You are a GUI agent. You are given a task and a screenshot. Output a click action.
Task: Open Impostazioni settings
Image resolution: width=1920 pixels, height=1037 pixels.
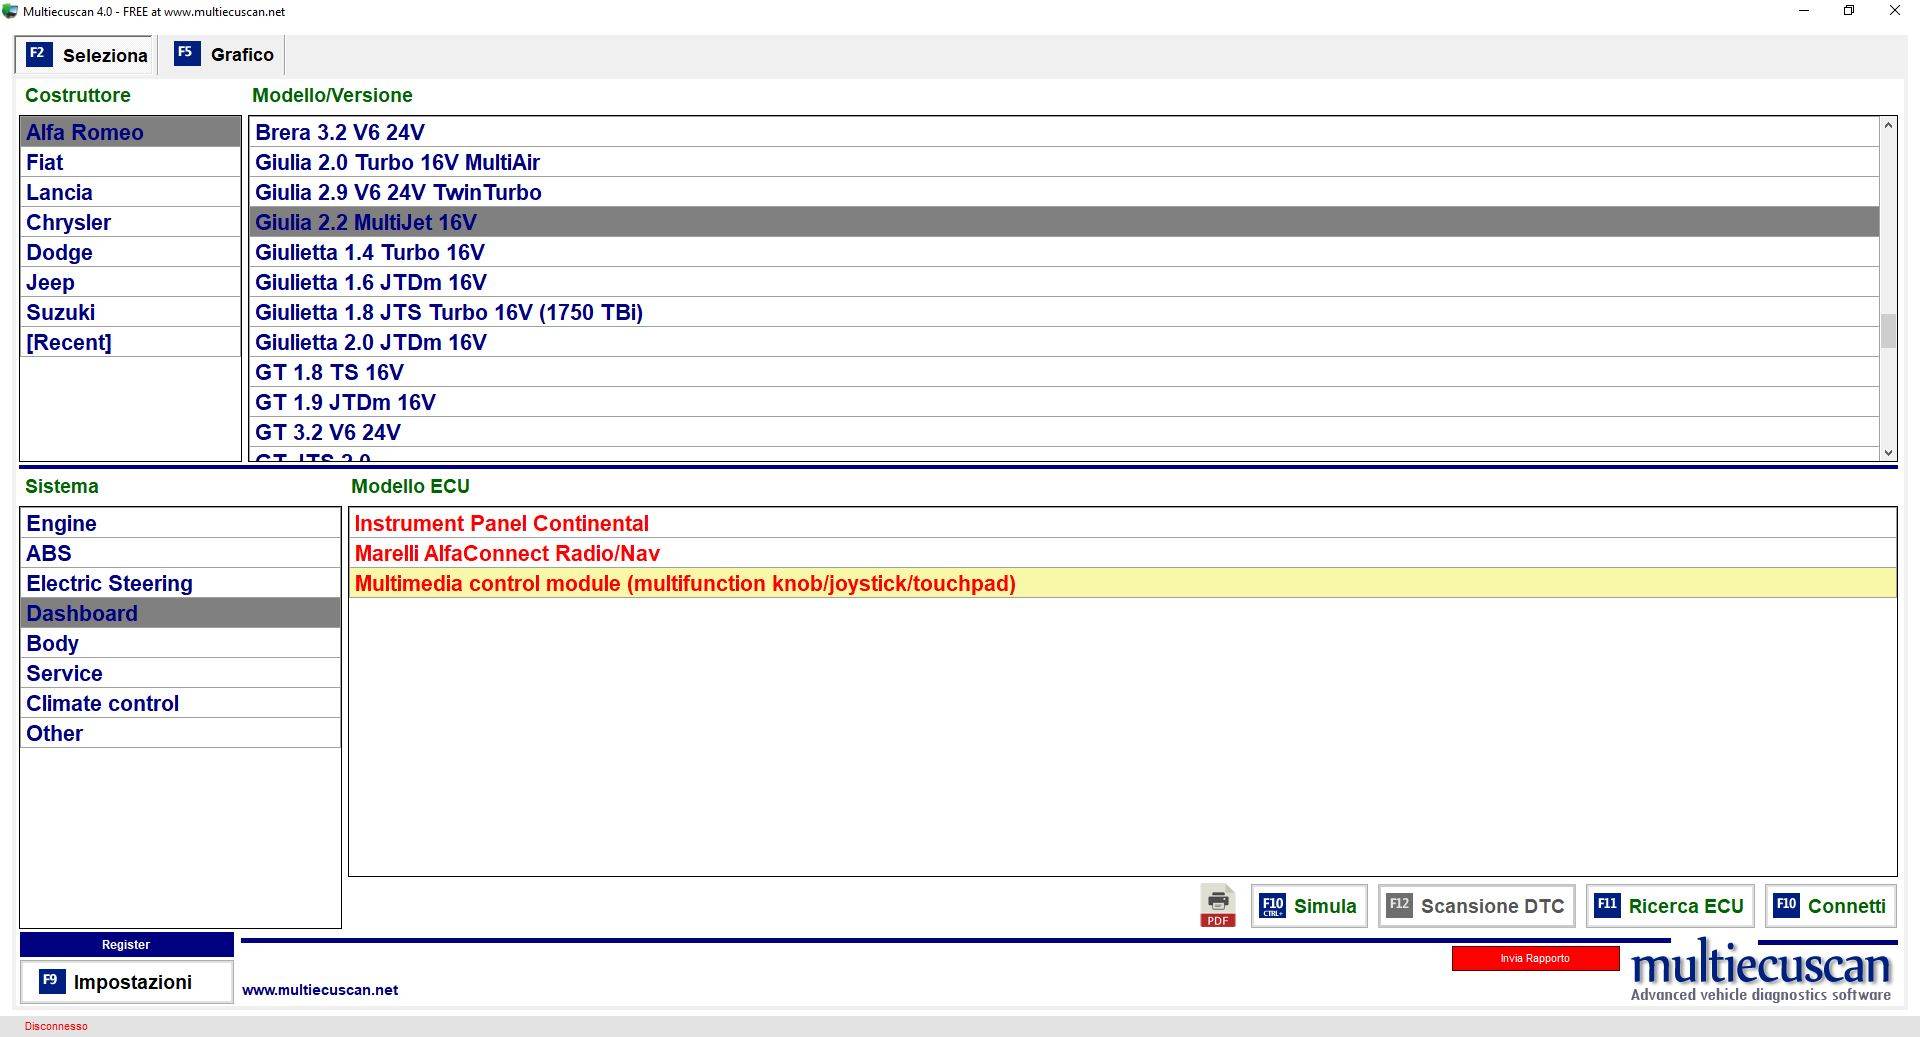click(x=126, y=982)
